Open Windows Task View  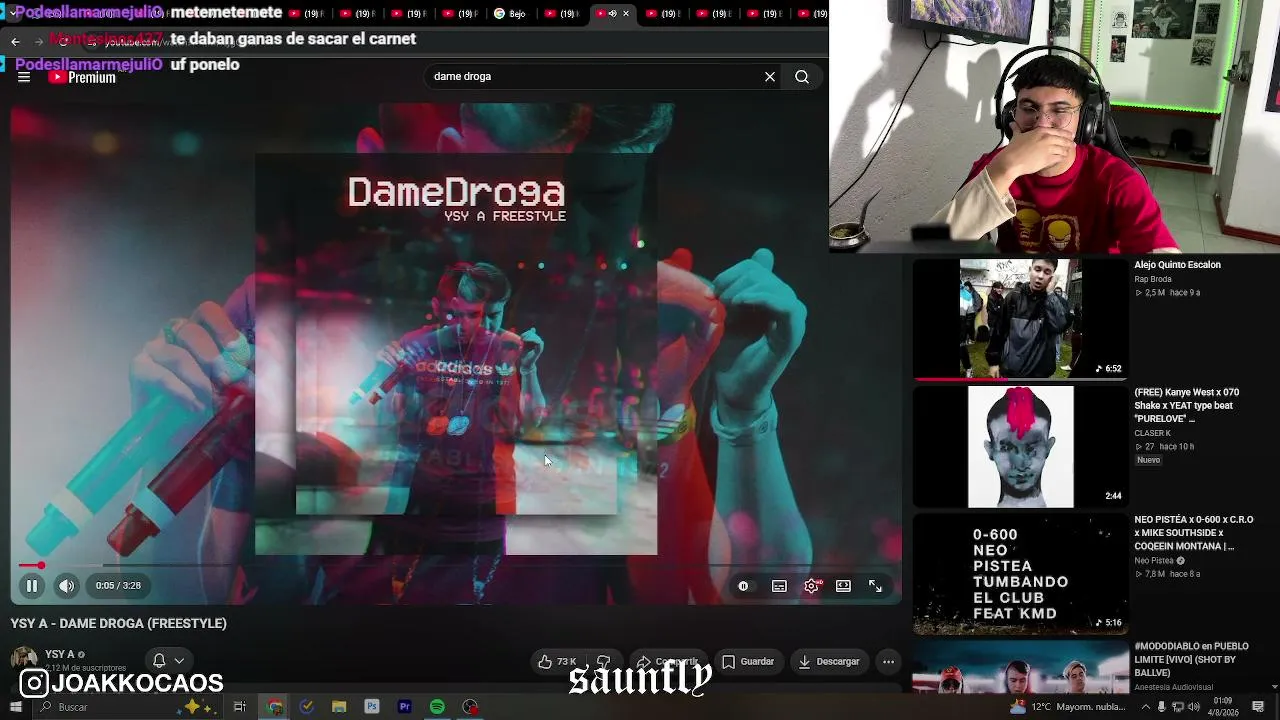pyautogui.click(x=240, y=707)
